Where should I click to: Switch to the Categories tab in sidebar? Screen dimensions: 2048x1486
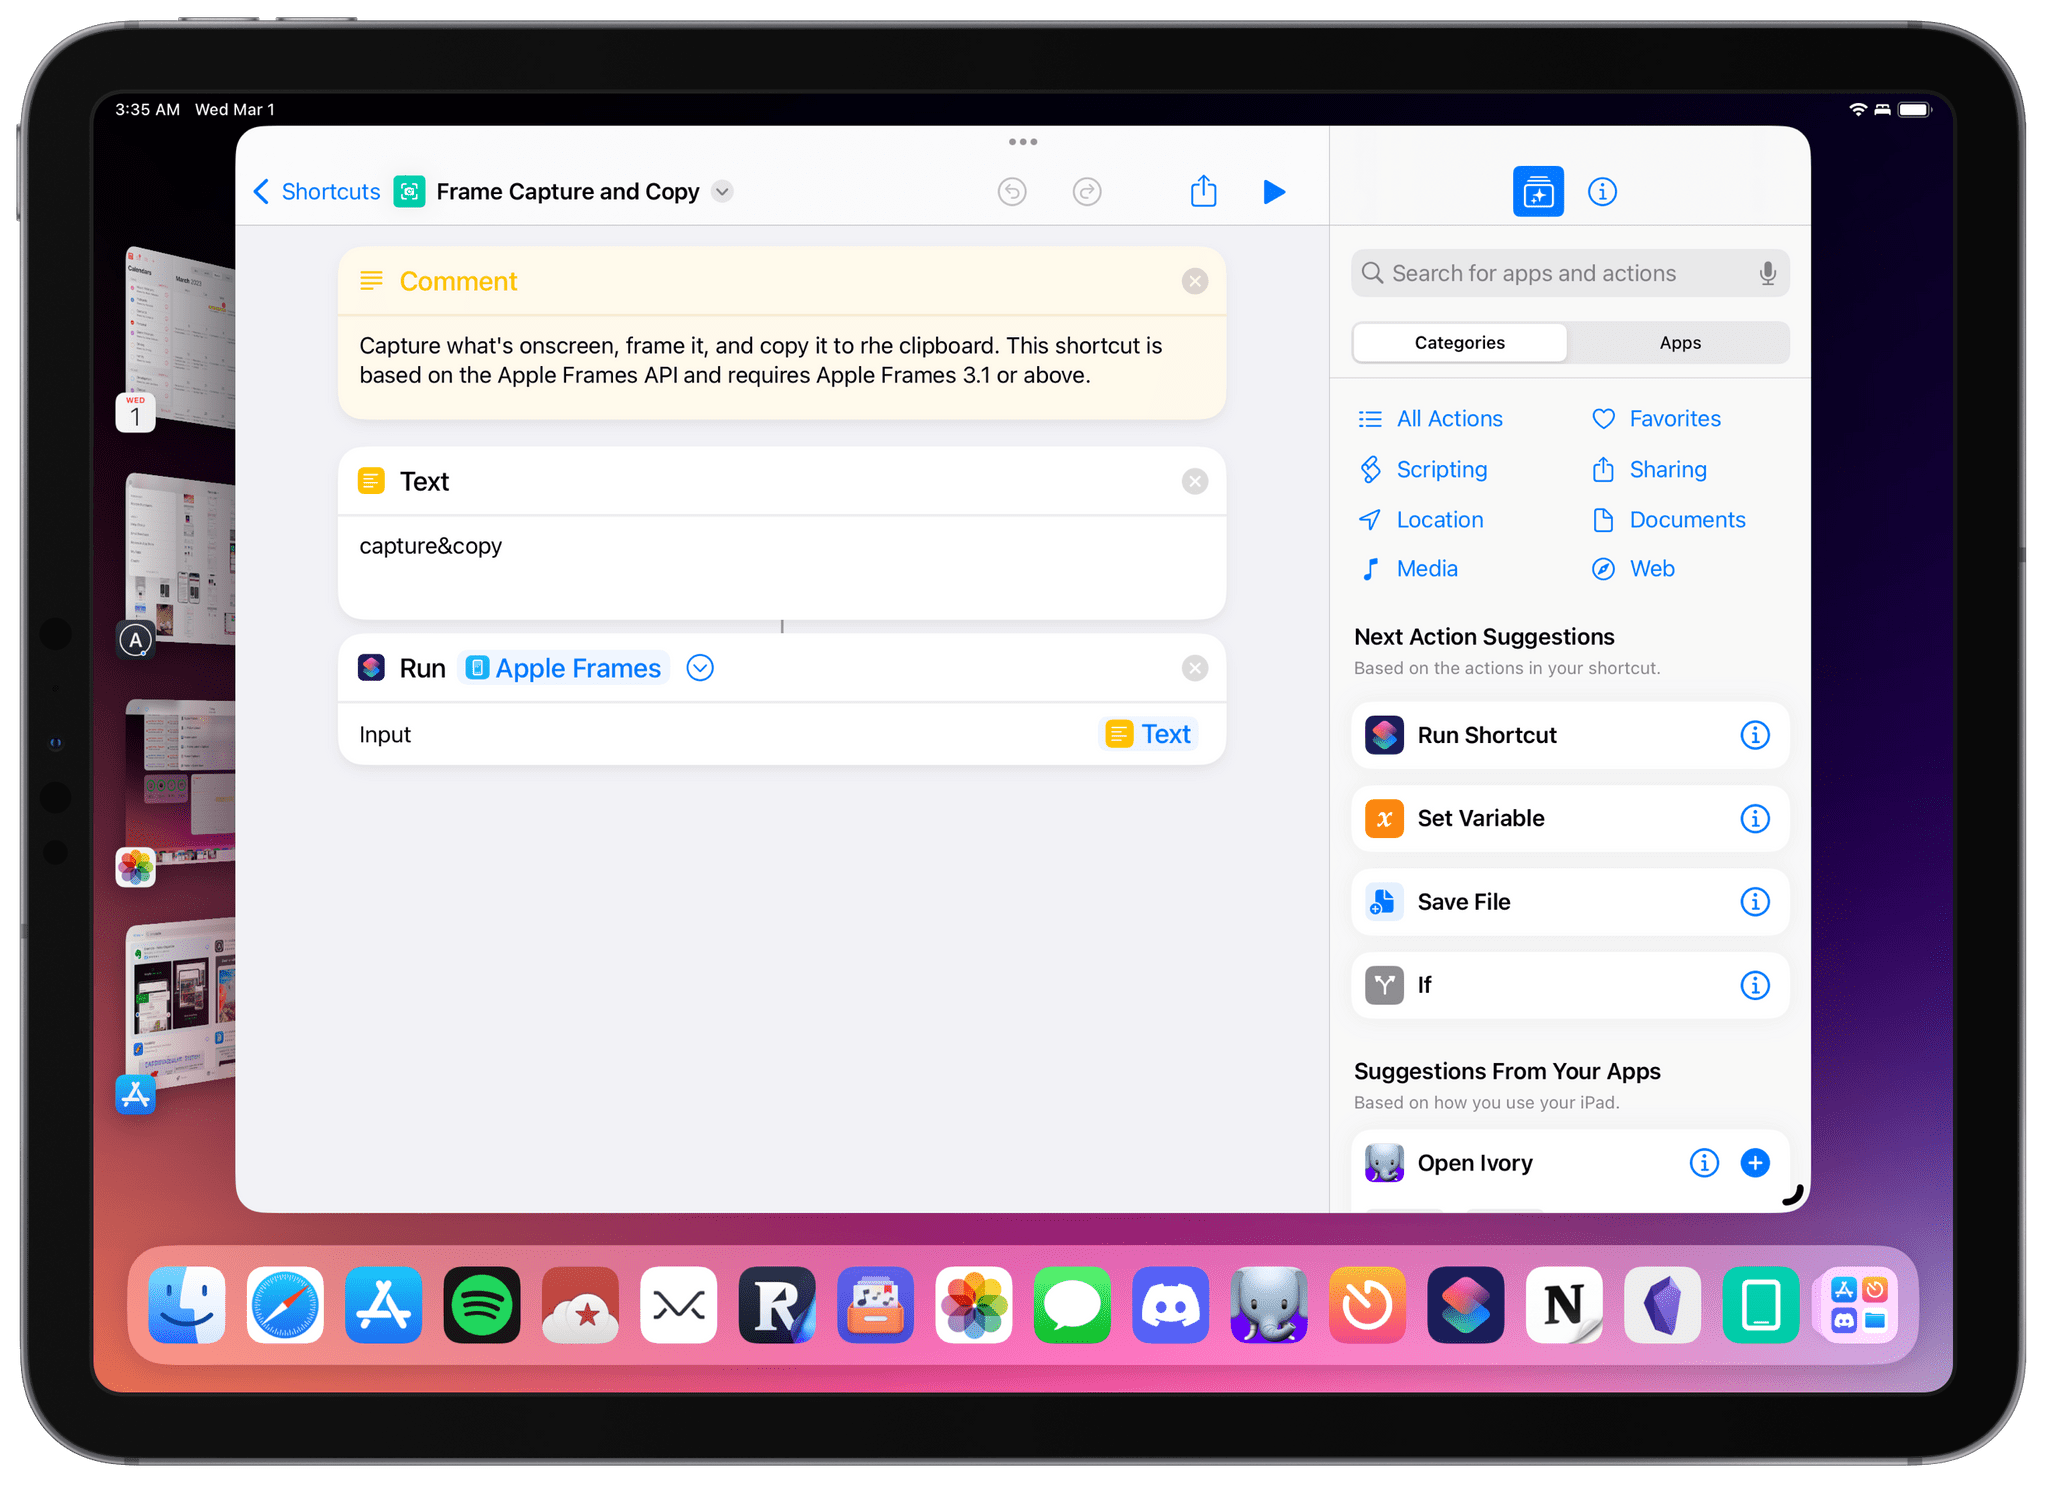pyautogui.click(x=1458, y=342)
